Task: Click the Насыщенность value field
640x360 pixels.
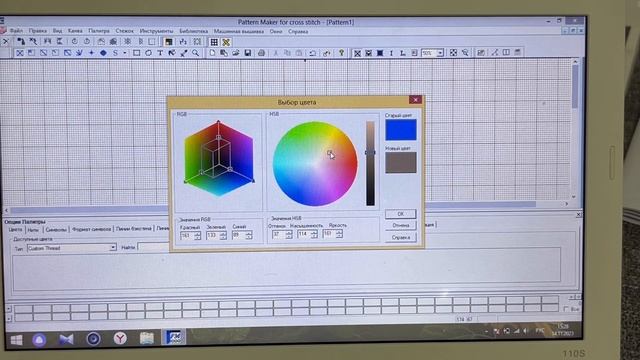Action: pyautogui.click(x=303, y=234)
